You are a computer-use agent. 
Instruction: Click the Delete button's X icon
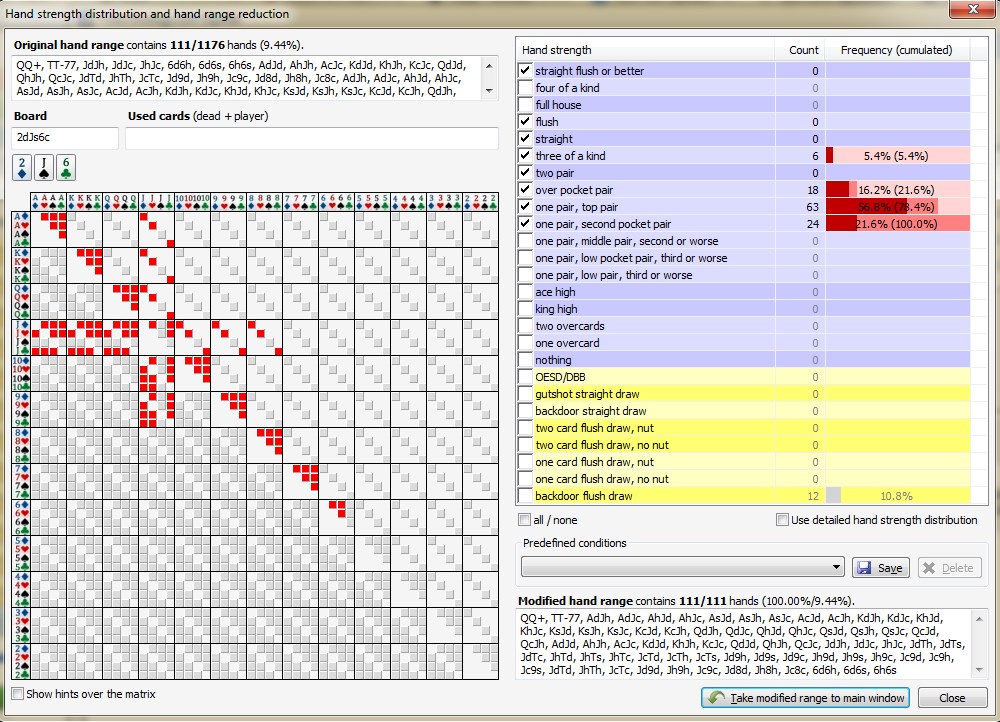coord(929,568)
